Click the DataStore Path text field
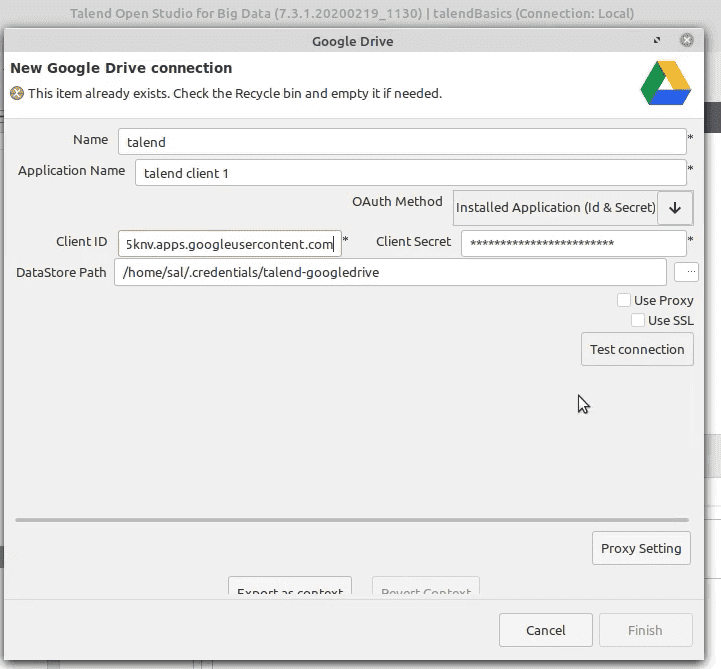The image size is (721, 669). point(390,272)
